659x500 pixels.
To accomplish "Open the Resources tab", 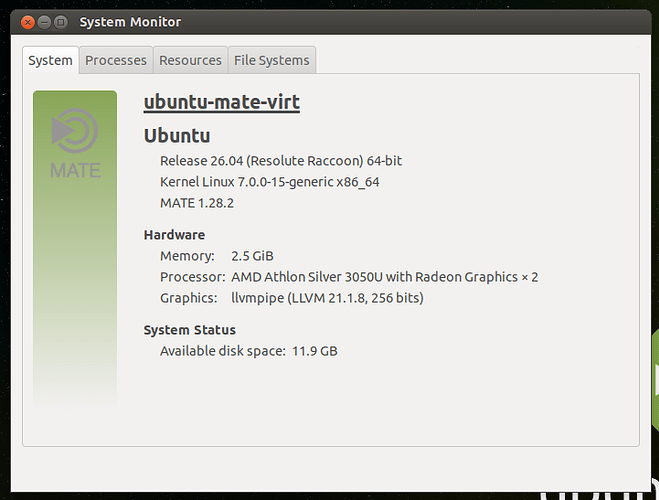I will pyautogui.click(x=190, y=60).
